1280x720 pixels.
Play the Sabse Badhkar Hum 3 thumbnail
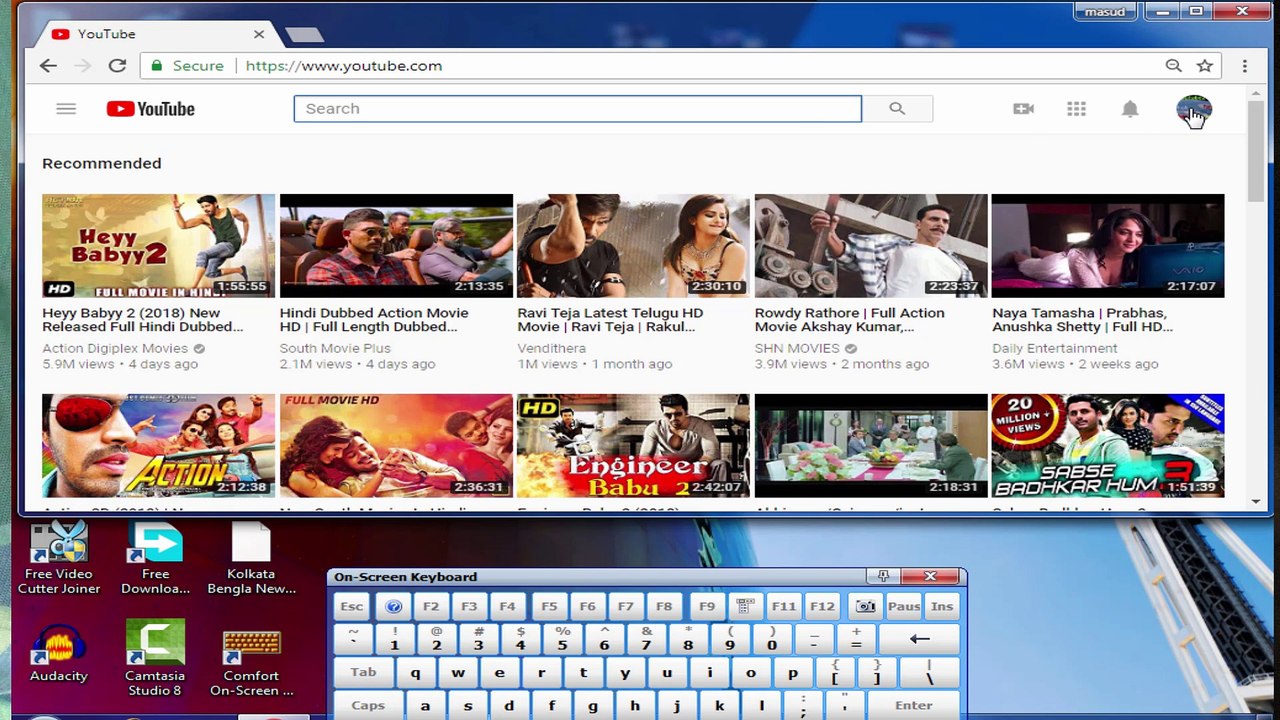1108,446
